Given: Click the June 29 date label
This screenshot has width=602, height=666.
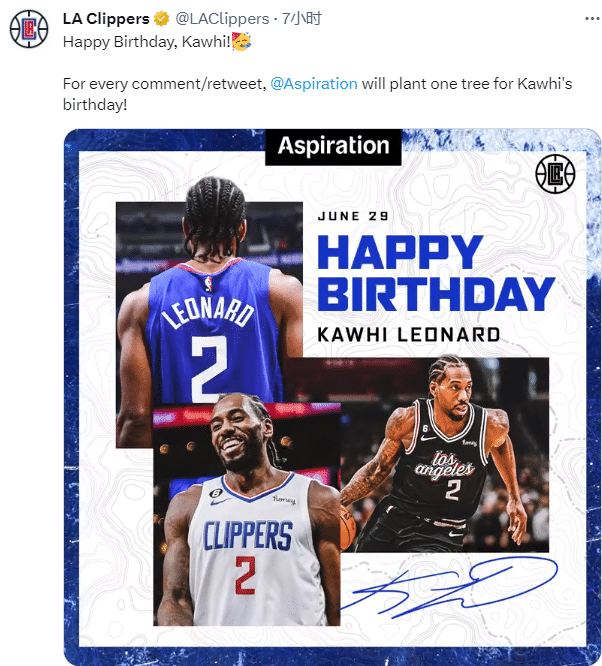Looking at the screenshot, I should pos(353,216).
